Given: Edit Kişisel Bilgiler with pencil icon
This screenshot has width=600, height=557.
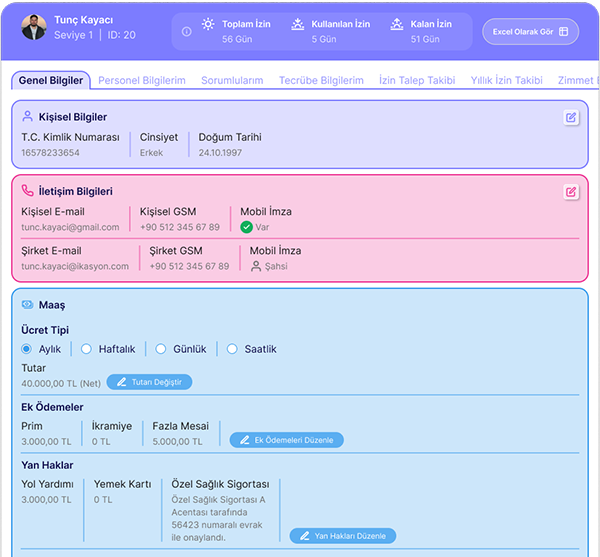Looking at the screenshot, I should point(571,117).
